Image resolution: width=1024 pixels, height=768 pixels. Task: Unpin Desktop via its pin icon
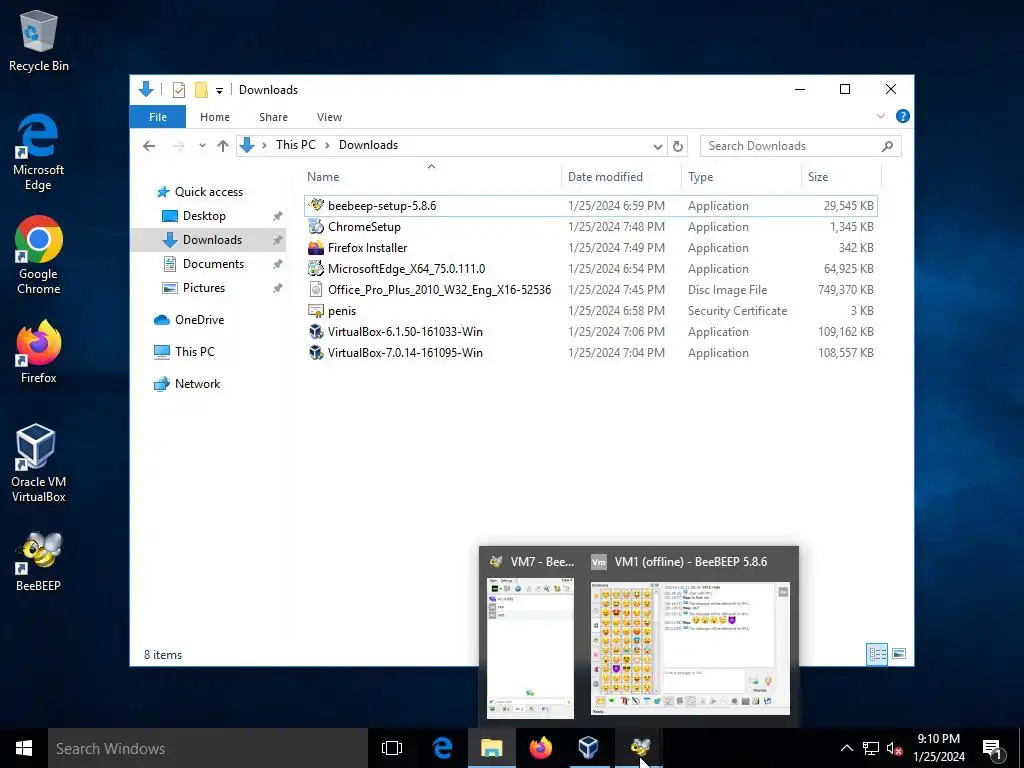click(x=278, y=216)
